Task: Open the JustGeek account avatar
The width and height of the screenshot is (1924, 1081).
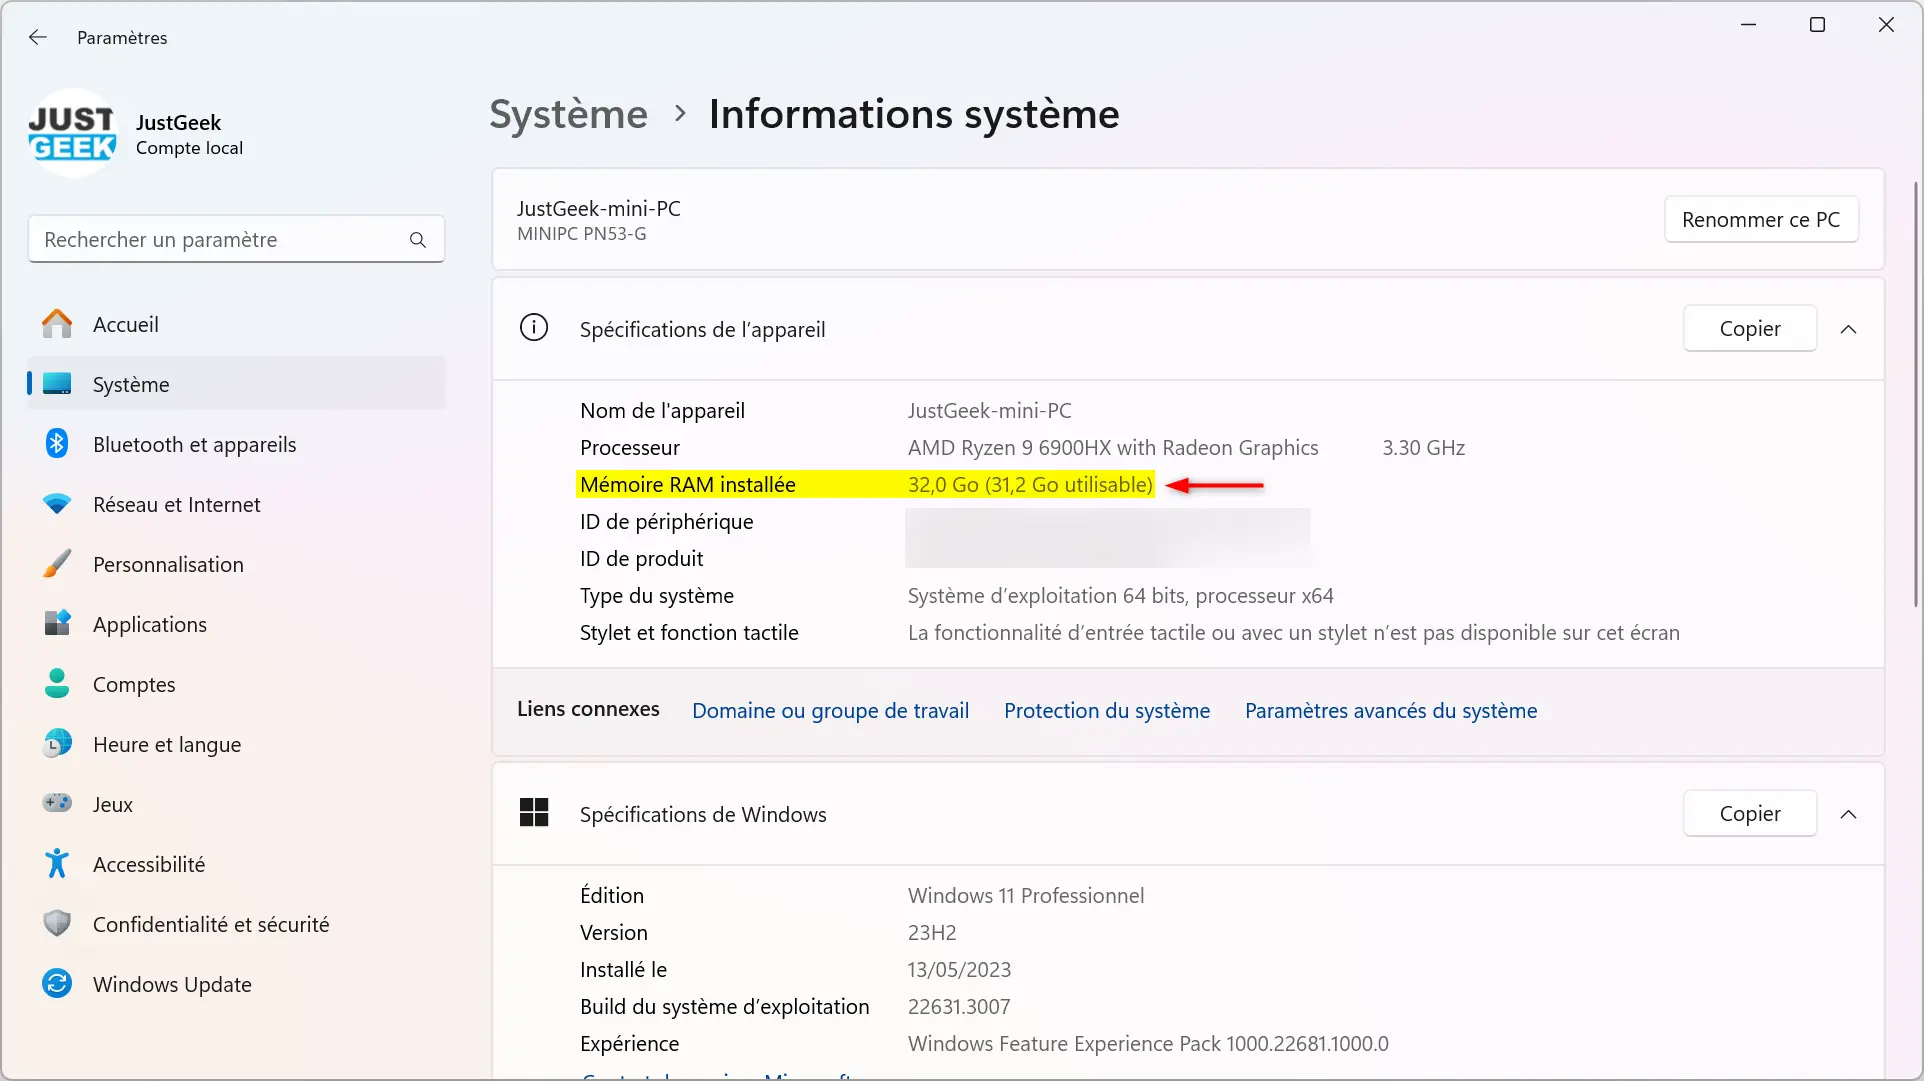Action: tap(73, 134)
